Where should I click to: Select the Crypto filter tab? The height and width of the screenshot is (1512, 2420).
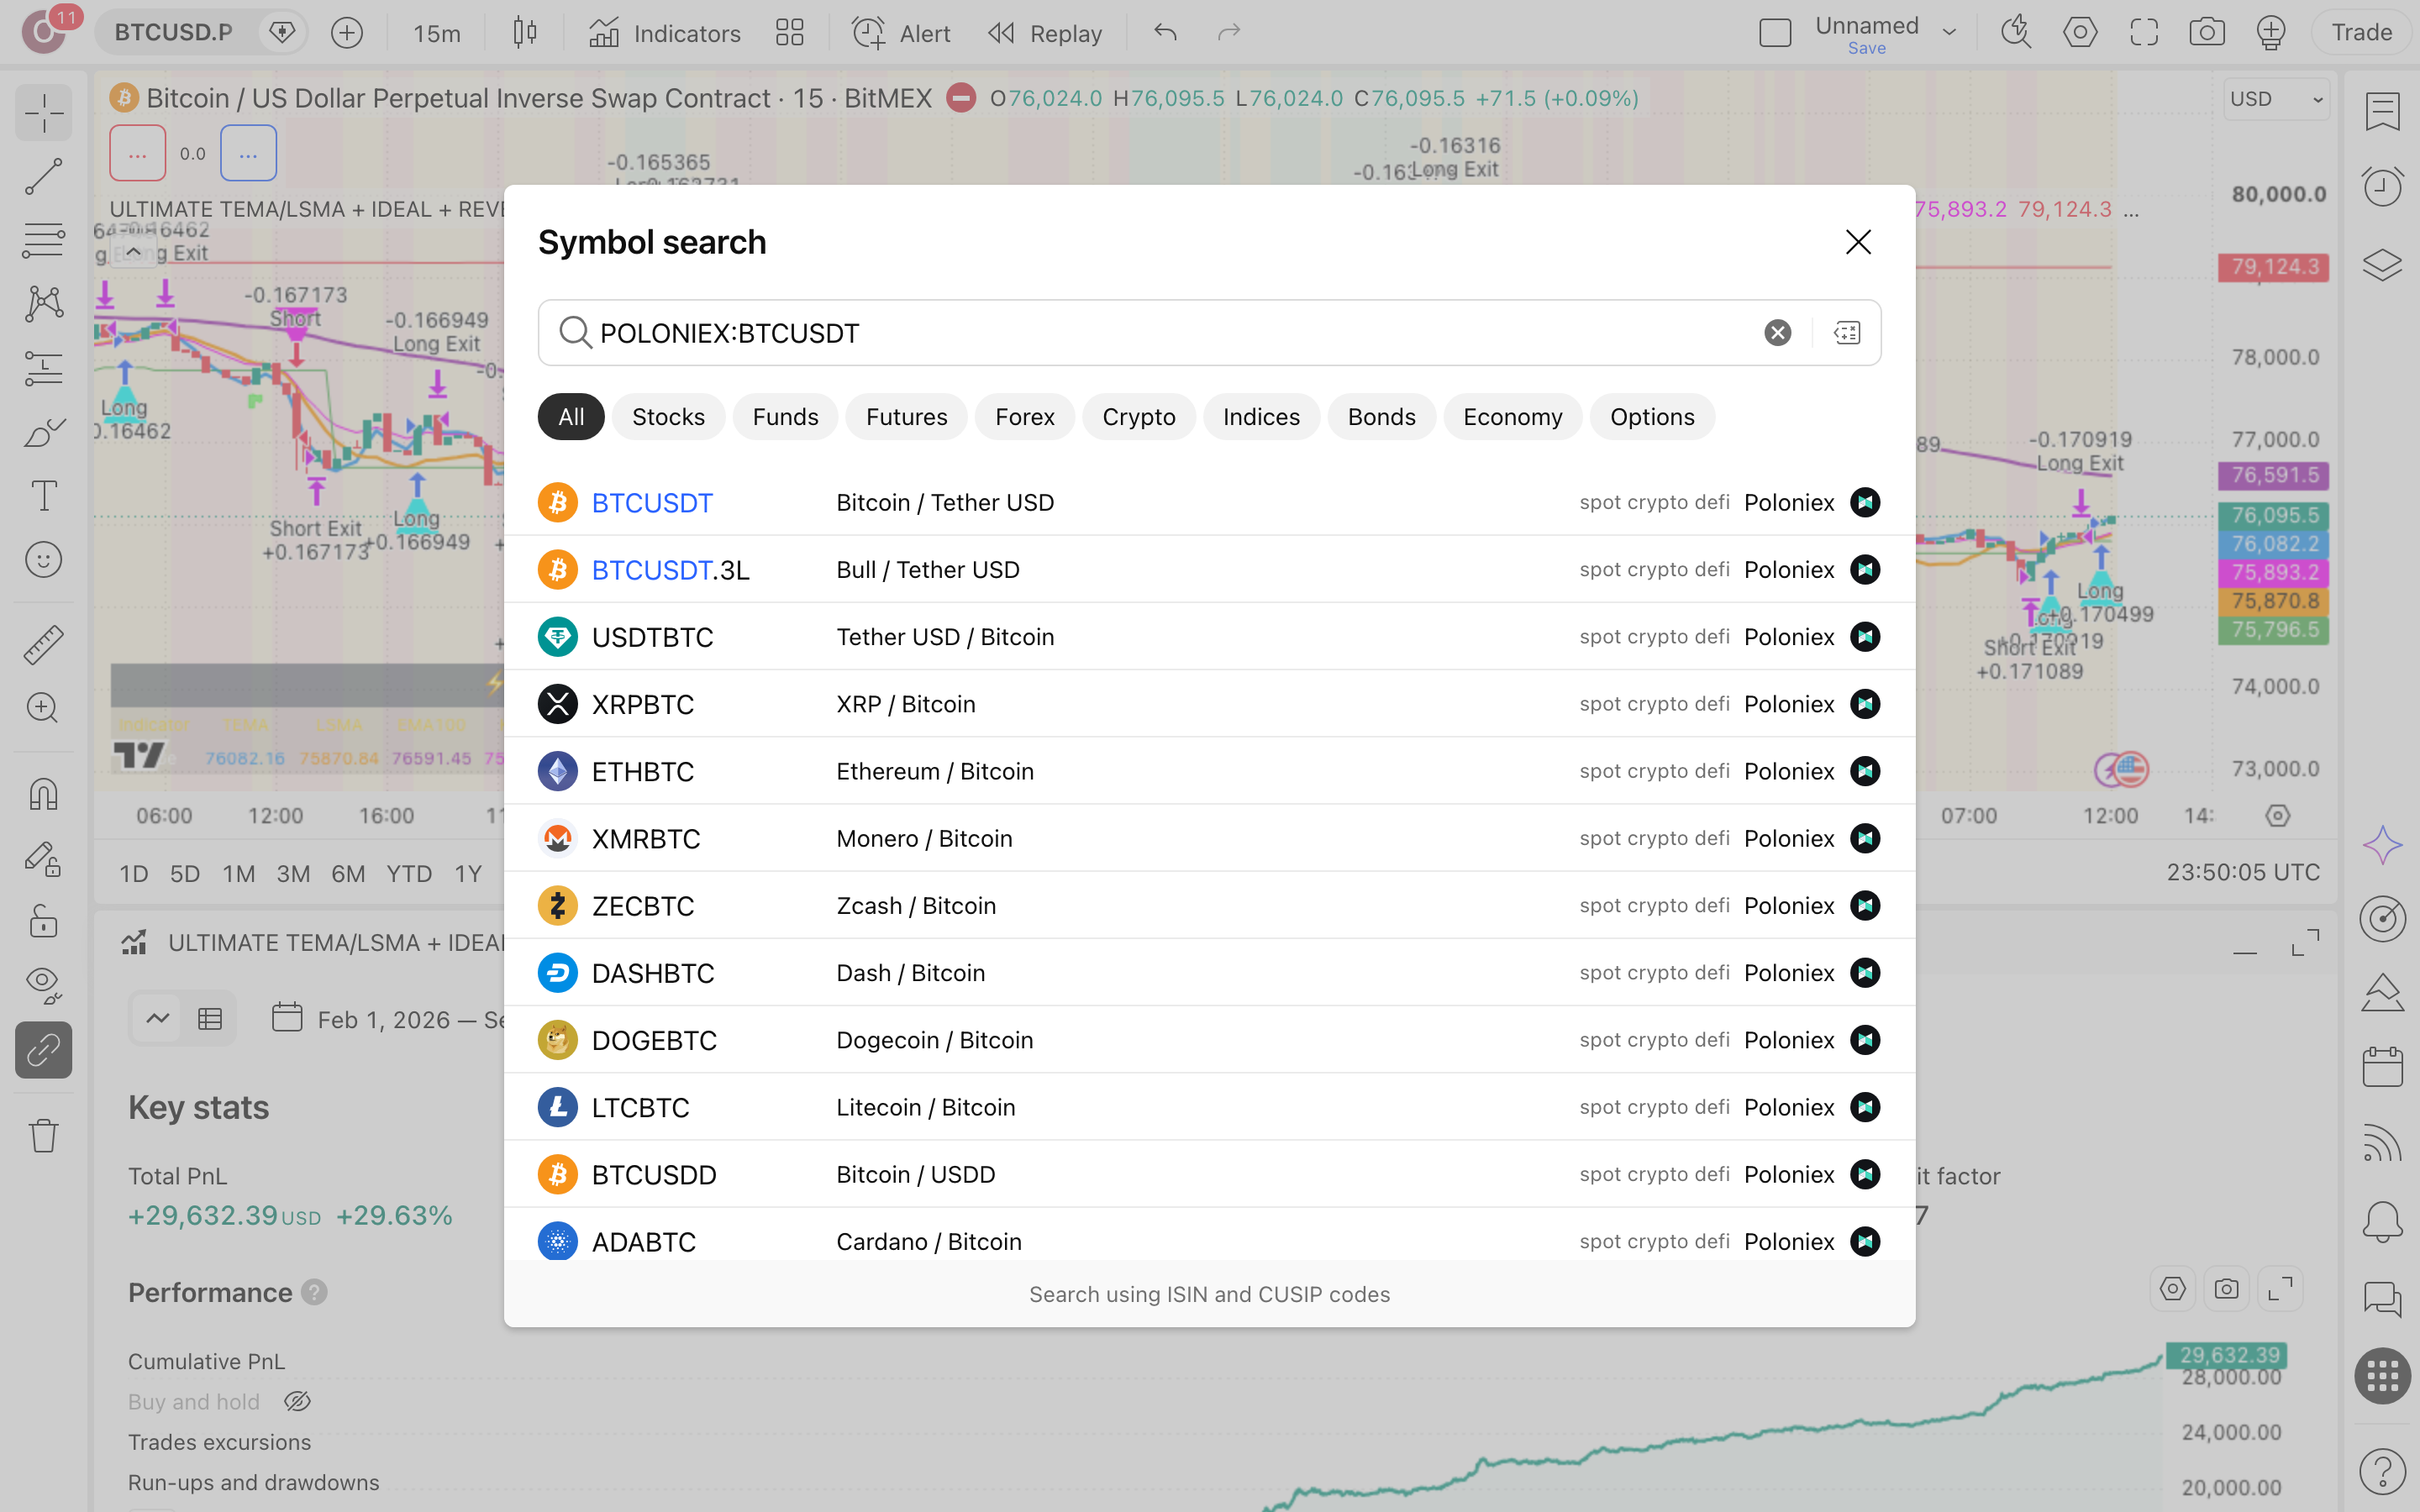pyautogui.click(x=1138, y=417)
